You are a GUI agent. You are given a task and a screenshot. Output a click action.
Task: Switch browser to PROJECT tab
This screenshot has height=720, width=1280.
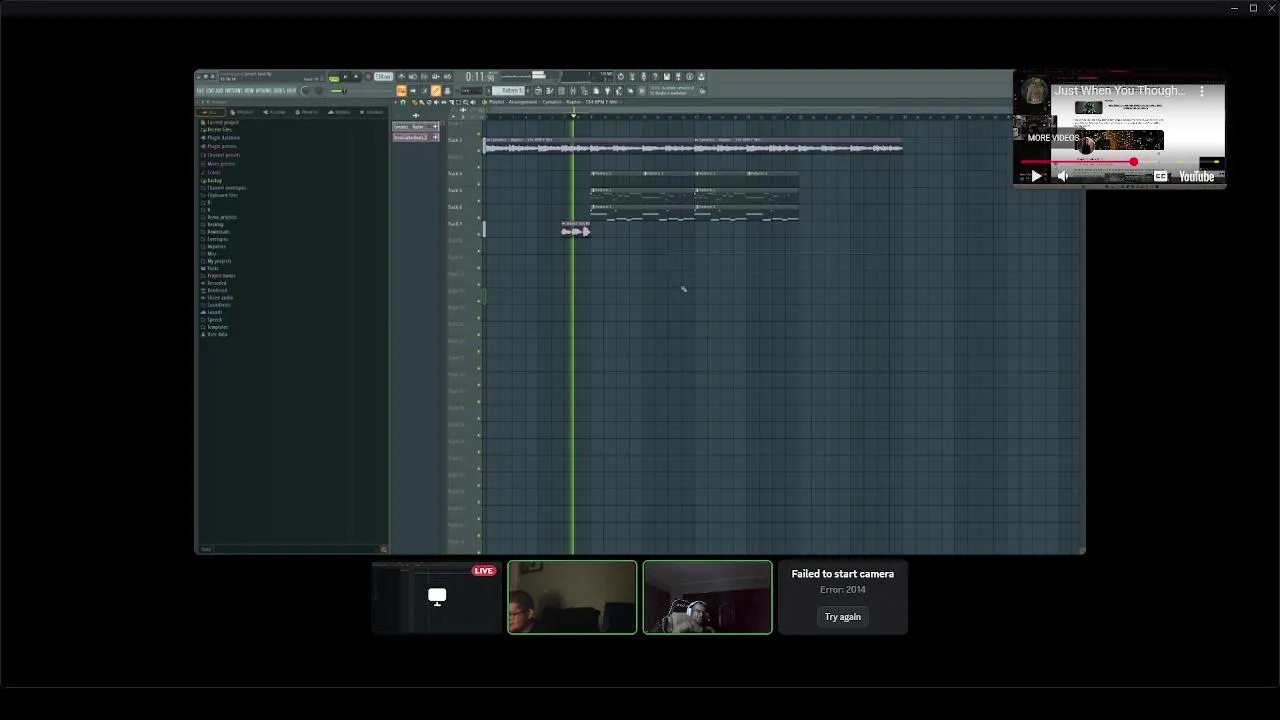(x=243, y=112)
